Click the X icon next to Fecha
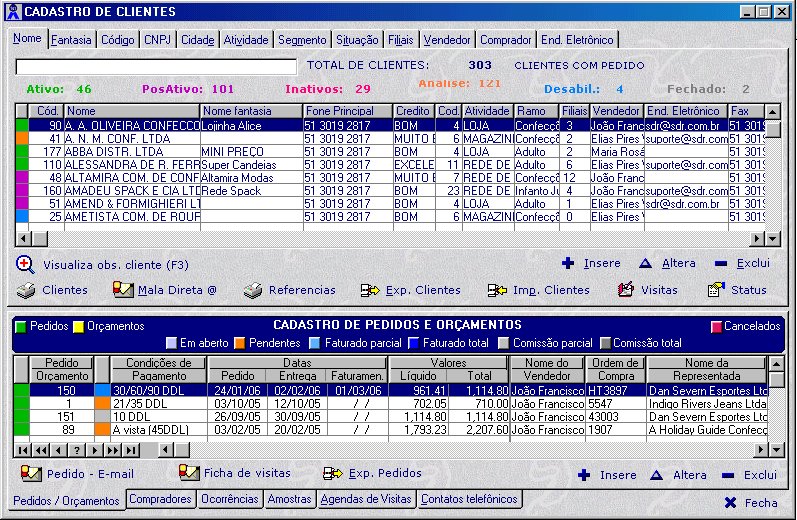Viewport: 797px width, 520px height. point(730,503)
